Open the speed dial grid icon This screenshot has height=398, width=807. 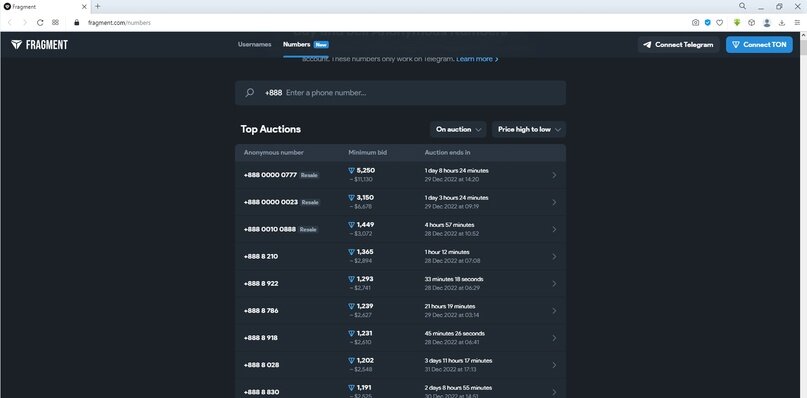[56, 23]
